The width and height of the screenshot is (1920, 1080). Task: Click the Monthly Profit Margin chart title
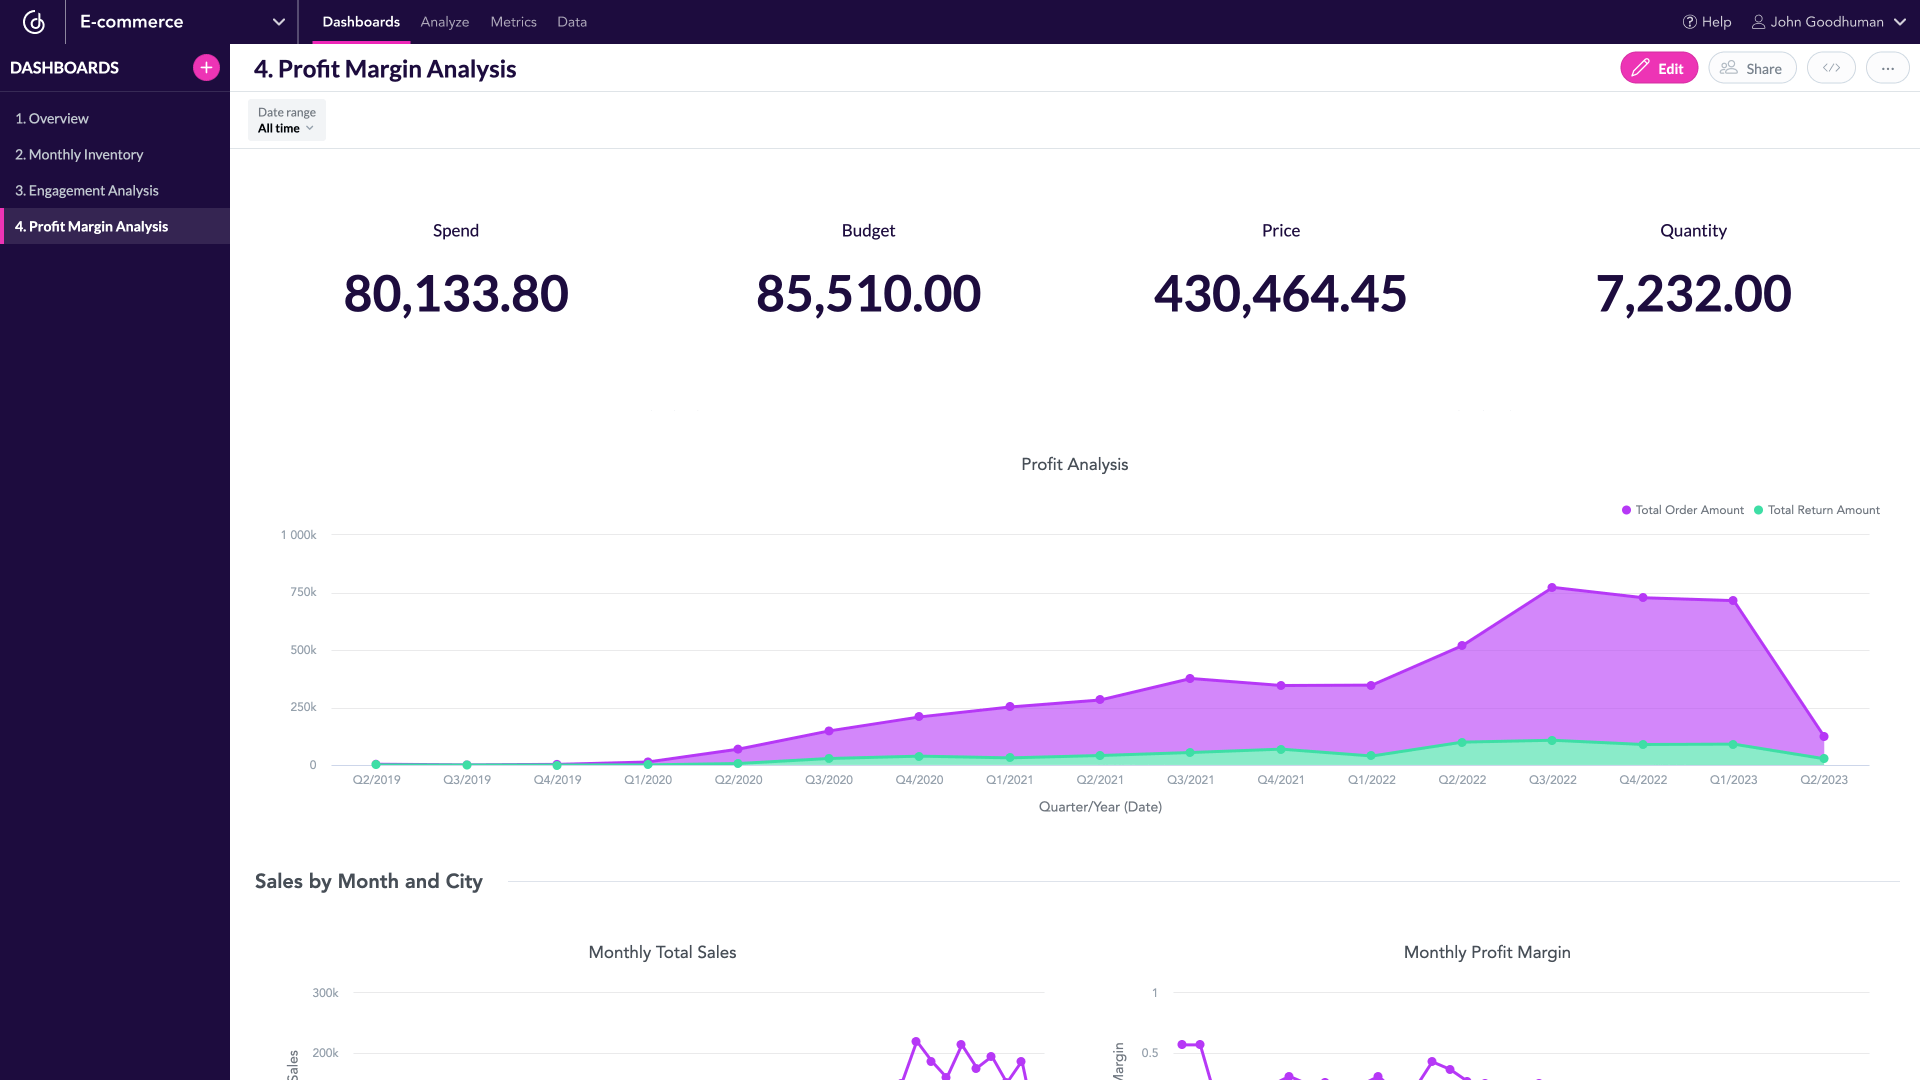[x=1487, y=952]
